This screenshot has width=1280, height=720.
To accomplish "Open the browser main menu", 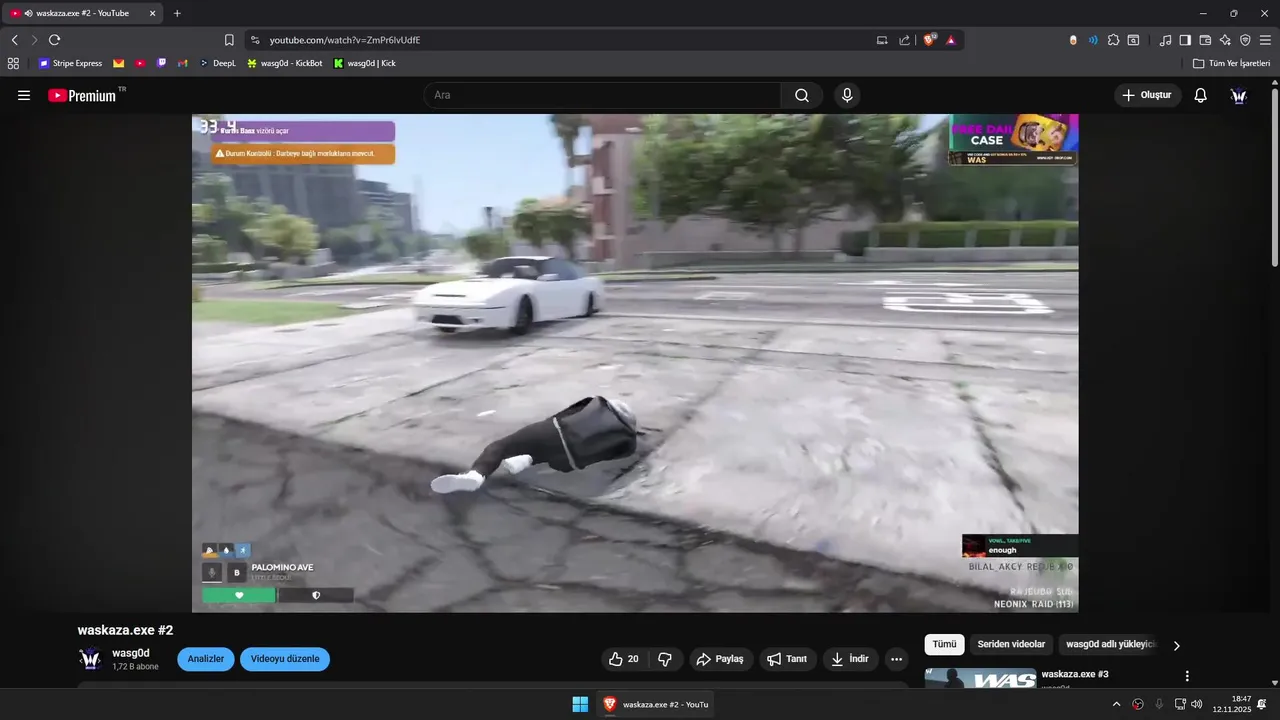I will coord(1265,40).
